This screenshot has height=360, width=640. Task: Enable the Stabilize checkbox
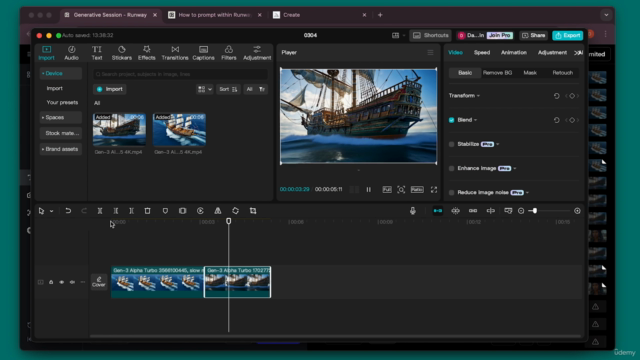pyautogui.click(x=451, y=144)
